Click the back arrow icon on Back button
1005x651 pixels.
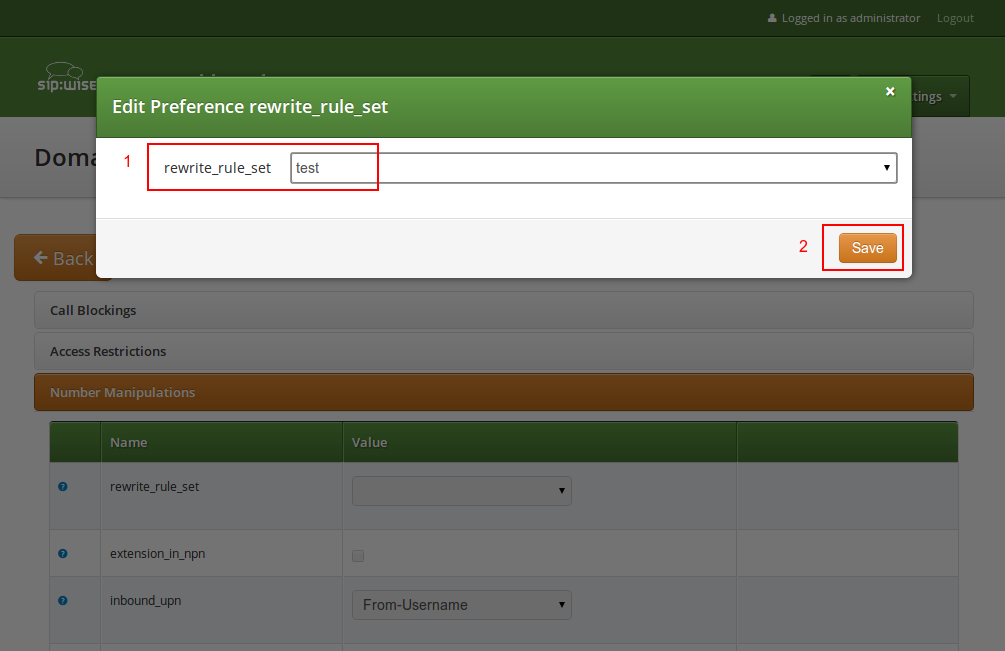pyautogui.click(x=40, y=257)
